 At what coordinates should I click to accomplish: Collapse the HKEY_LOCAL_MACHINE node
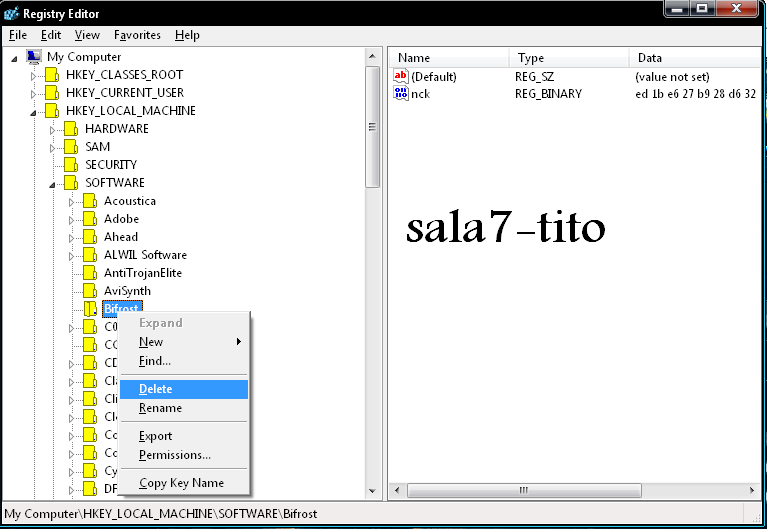click(x=33, y=113)
